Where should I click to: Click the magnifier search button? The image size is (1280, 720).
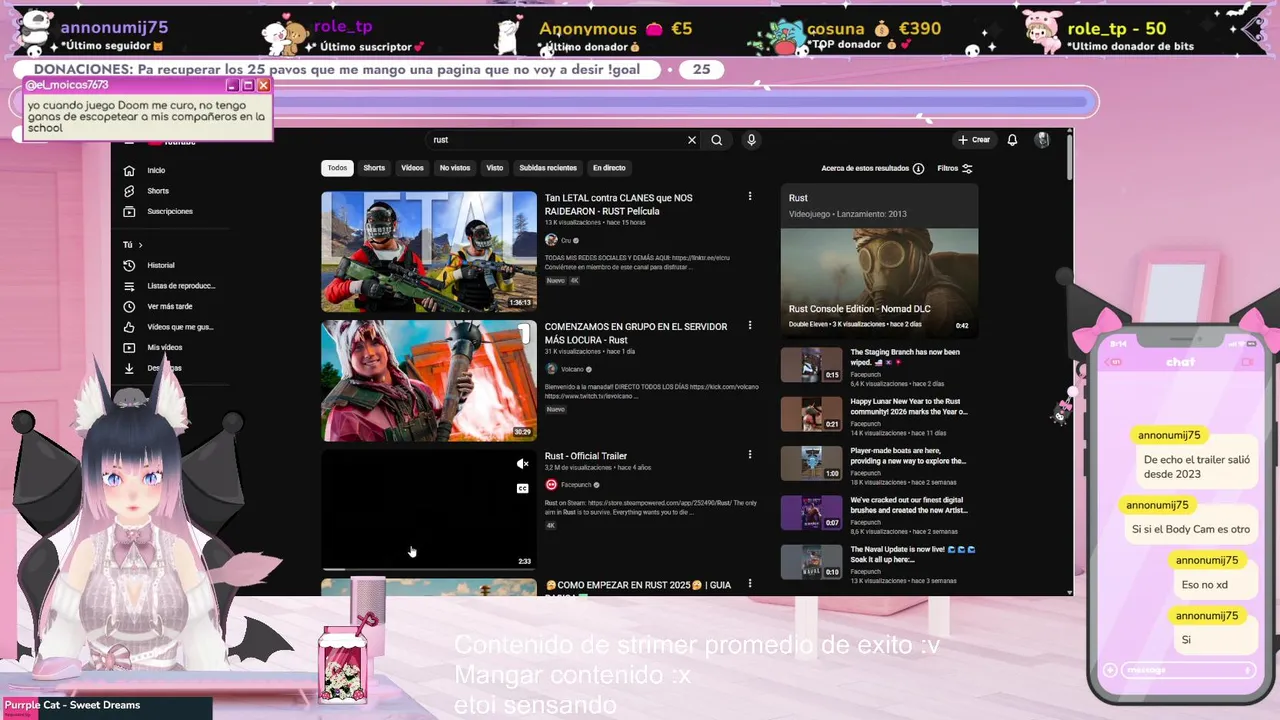(716, 140)
